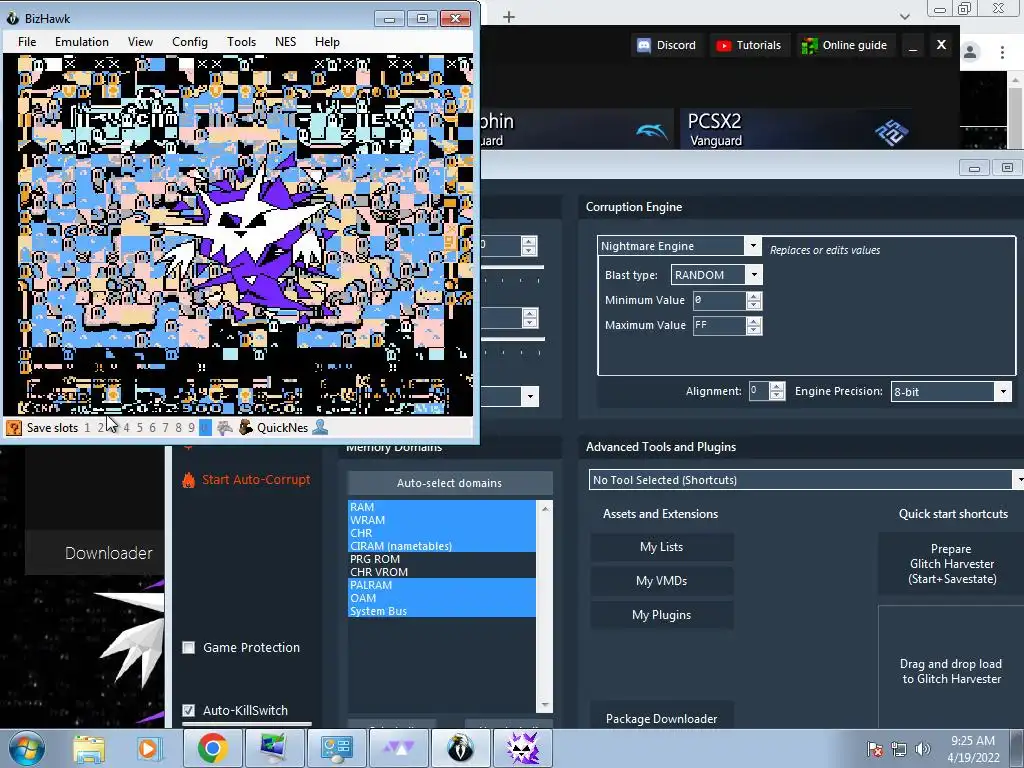The image size is (1024, 768).
Task: Click the controller icon beside the save slots
Action: 225,428
